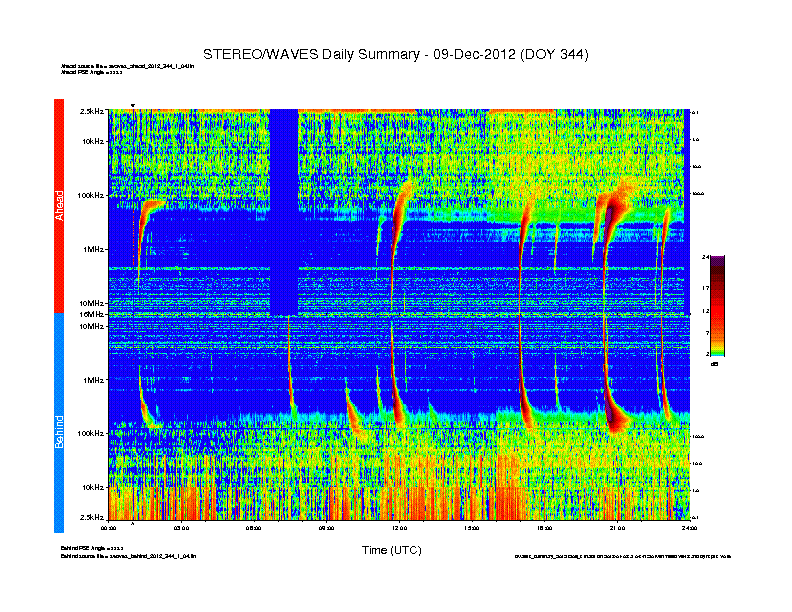Click the triangle marker above the Ahead spectrogram

[133, 106]
